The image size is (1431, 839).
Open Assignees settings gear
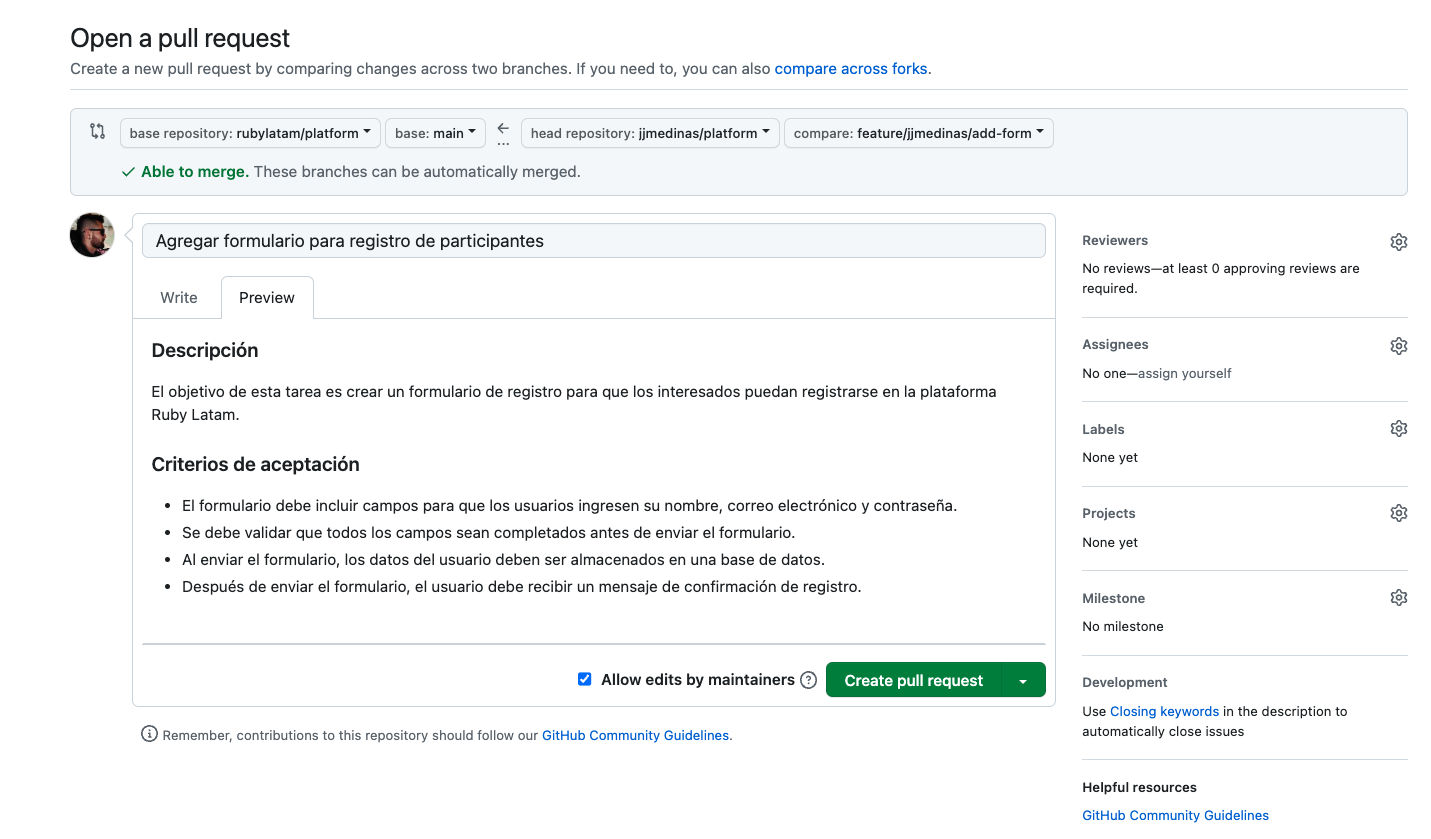pyautogui.click(x=1398, y=345)
